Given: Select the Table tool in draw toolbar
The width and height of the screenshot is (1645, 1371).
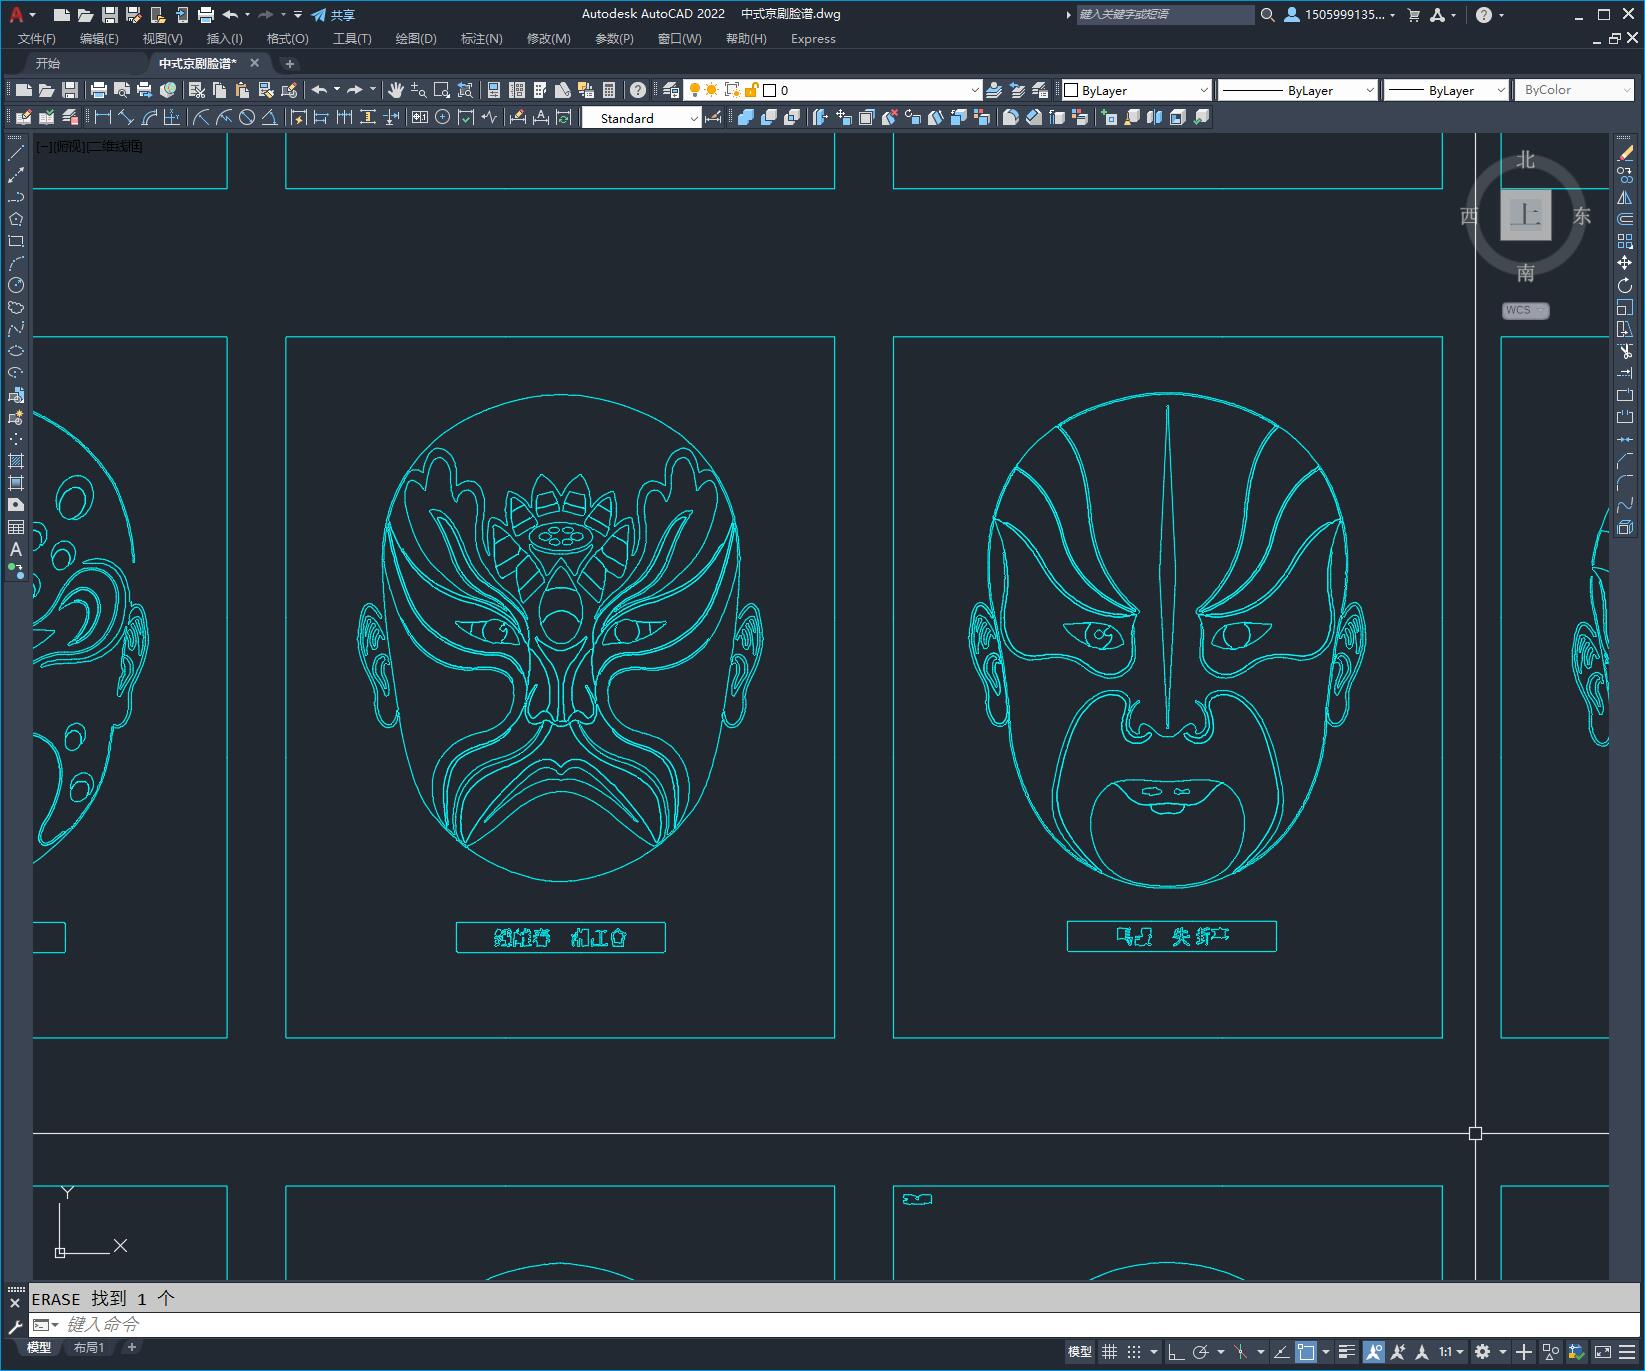Looking at the screenshot, I should [x=16, y=527].
